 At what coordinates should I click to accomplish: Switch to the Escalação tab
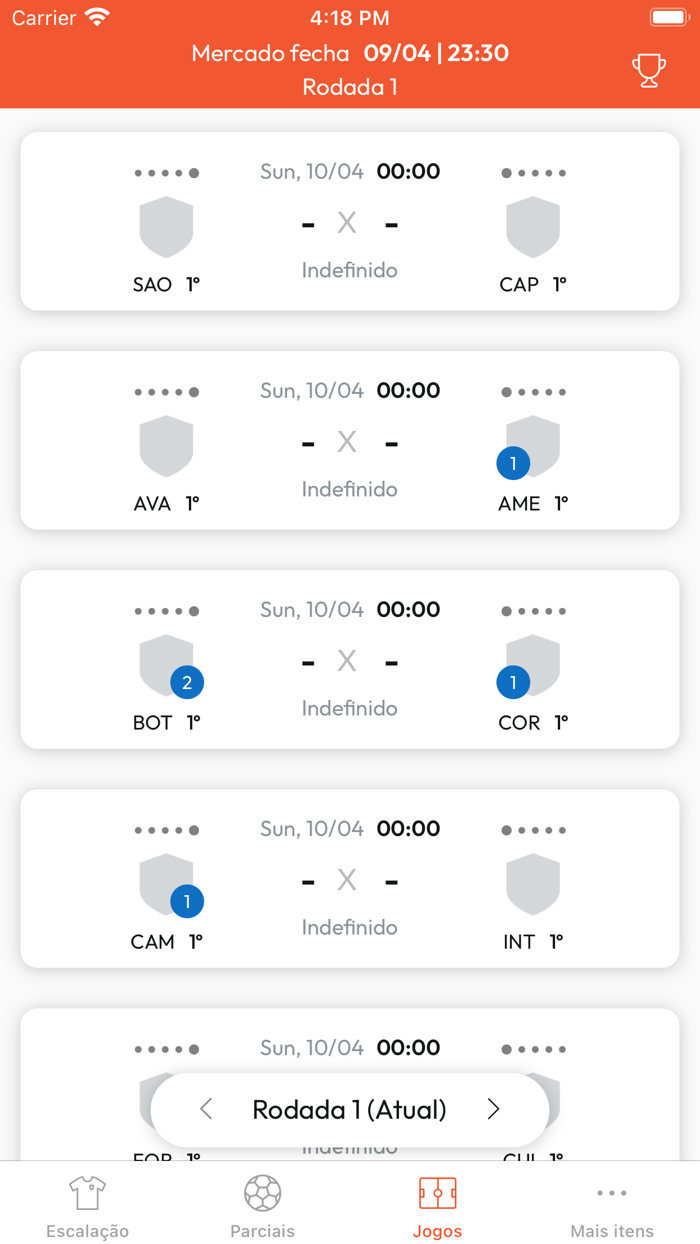click(x=88, y=1207)
